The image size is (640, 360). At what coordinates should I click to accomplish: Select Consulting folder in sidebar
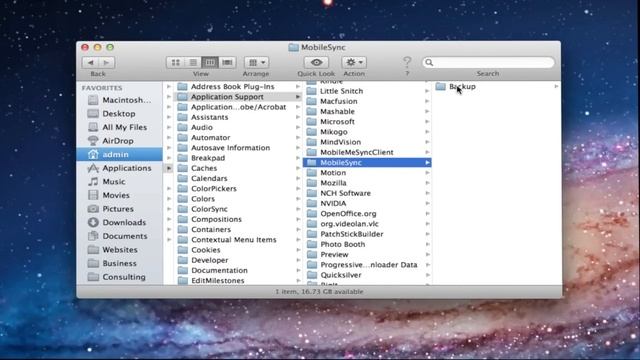[120, 277]
